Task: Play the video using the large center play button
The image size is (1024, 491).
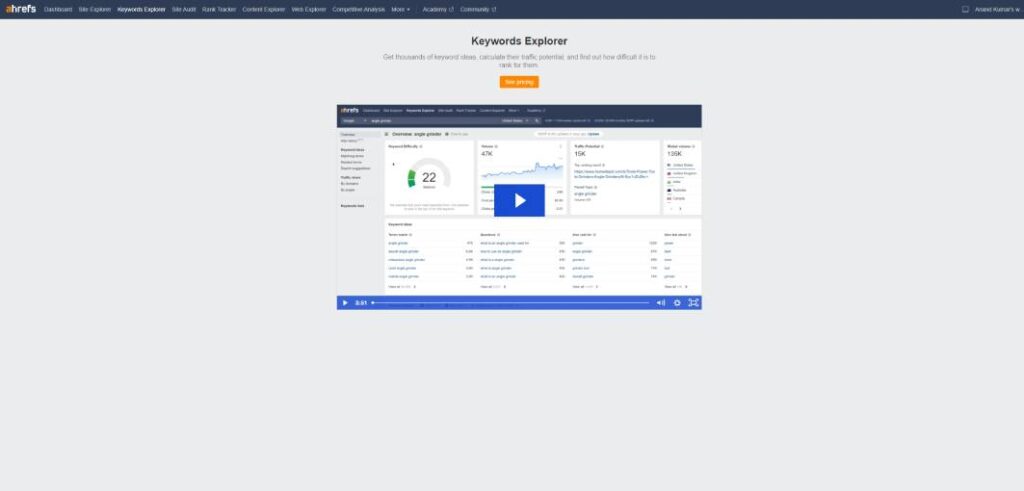Action: 519,200
